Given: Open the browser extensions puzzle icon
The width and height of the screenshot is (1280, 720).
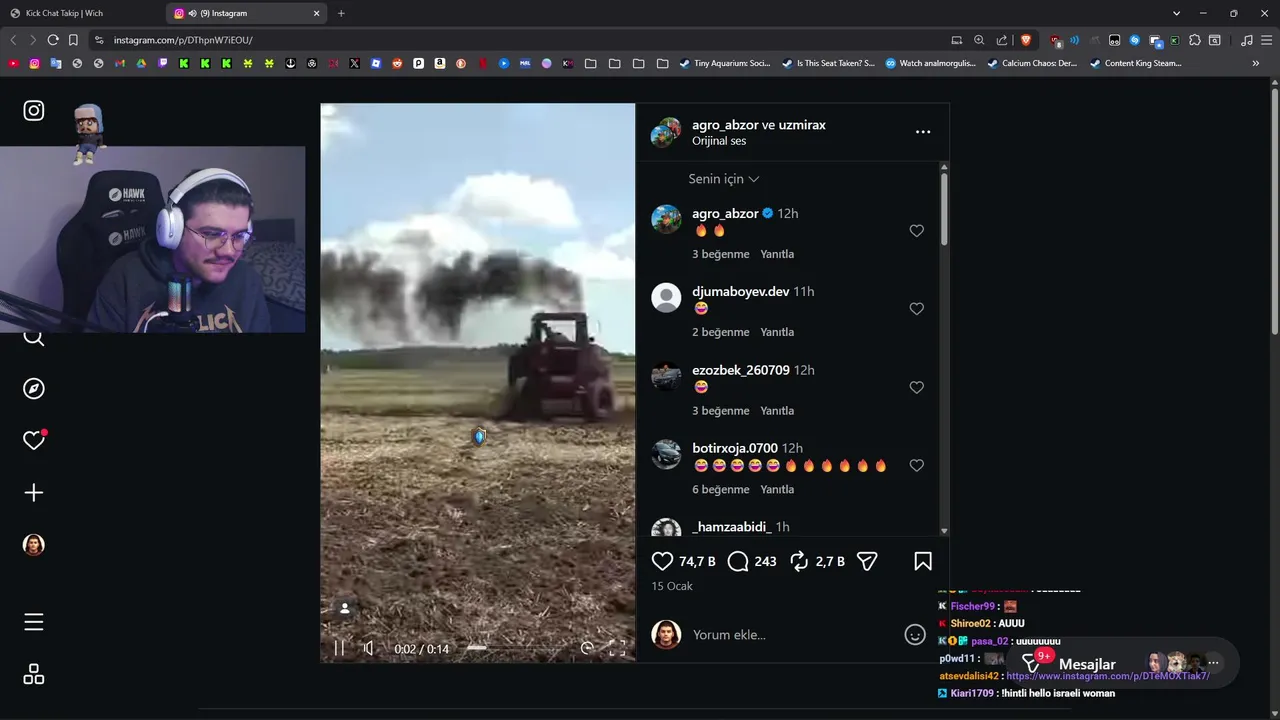Looking at the screenshot, I should [1195, 40].
